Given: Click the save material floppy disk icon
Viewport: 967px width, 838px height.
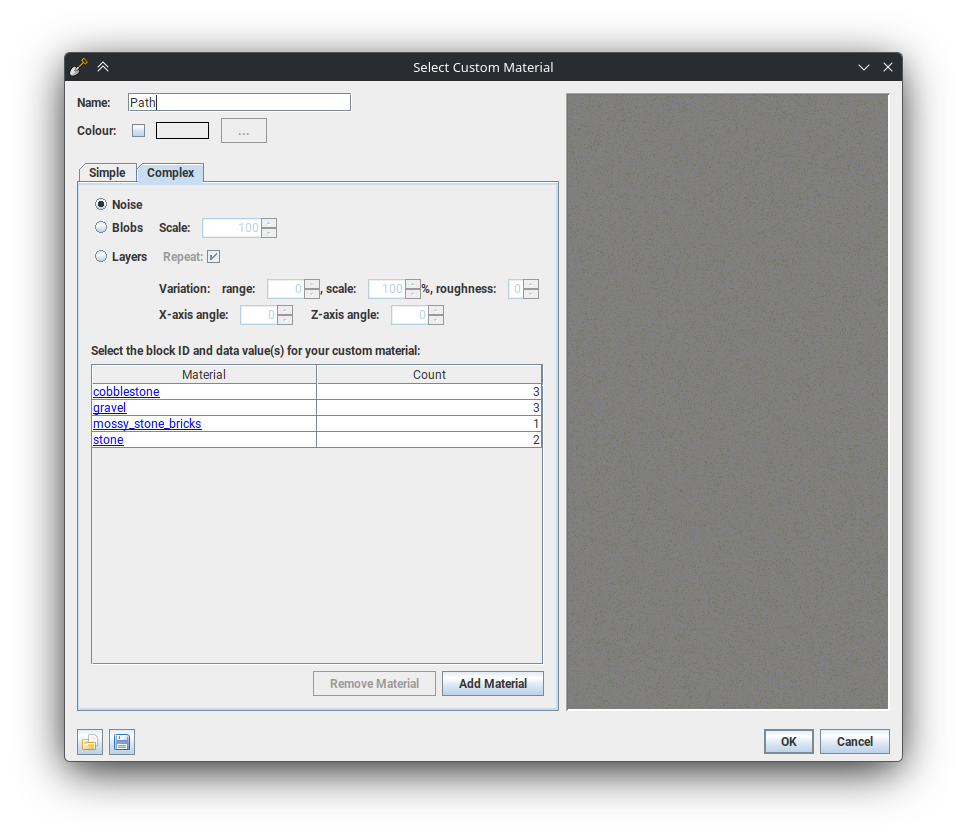Looking at the screenshot, I should pos(122,742).
